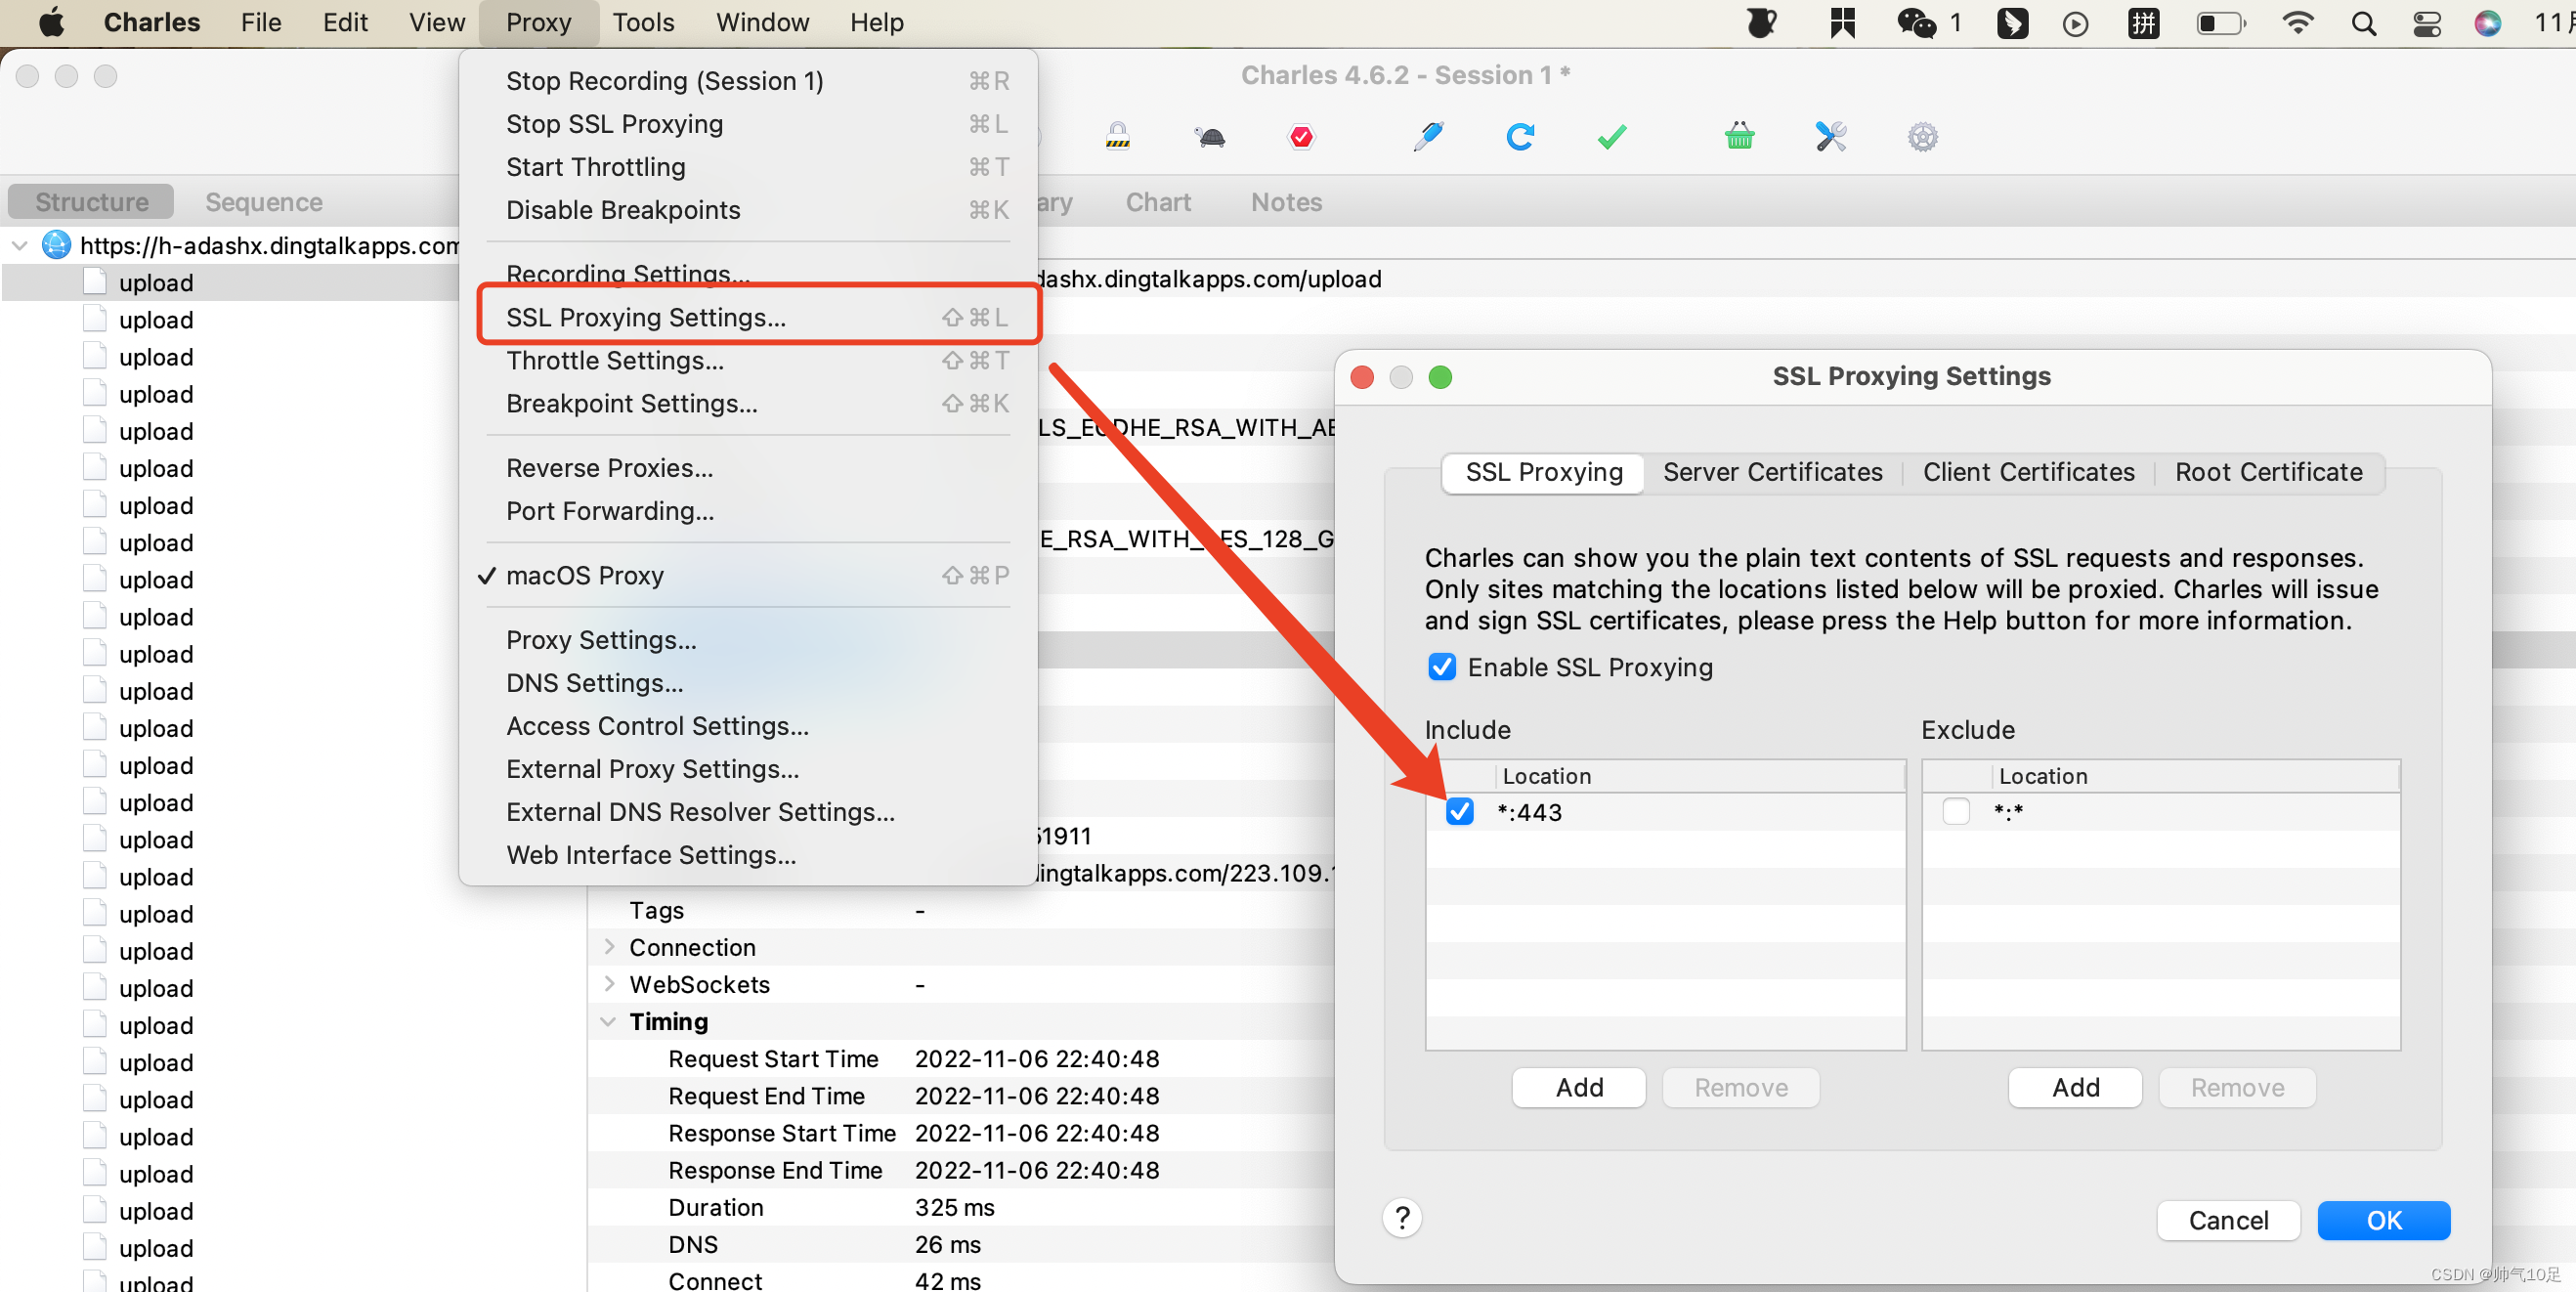Switch to the Root Certificate tab
2576x1292 pixels.
(2268, 472)
